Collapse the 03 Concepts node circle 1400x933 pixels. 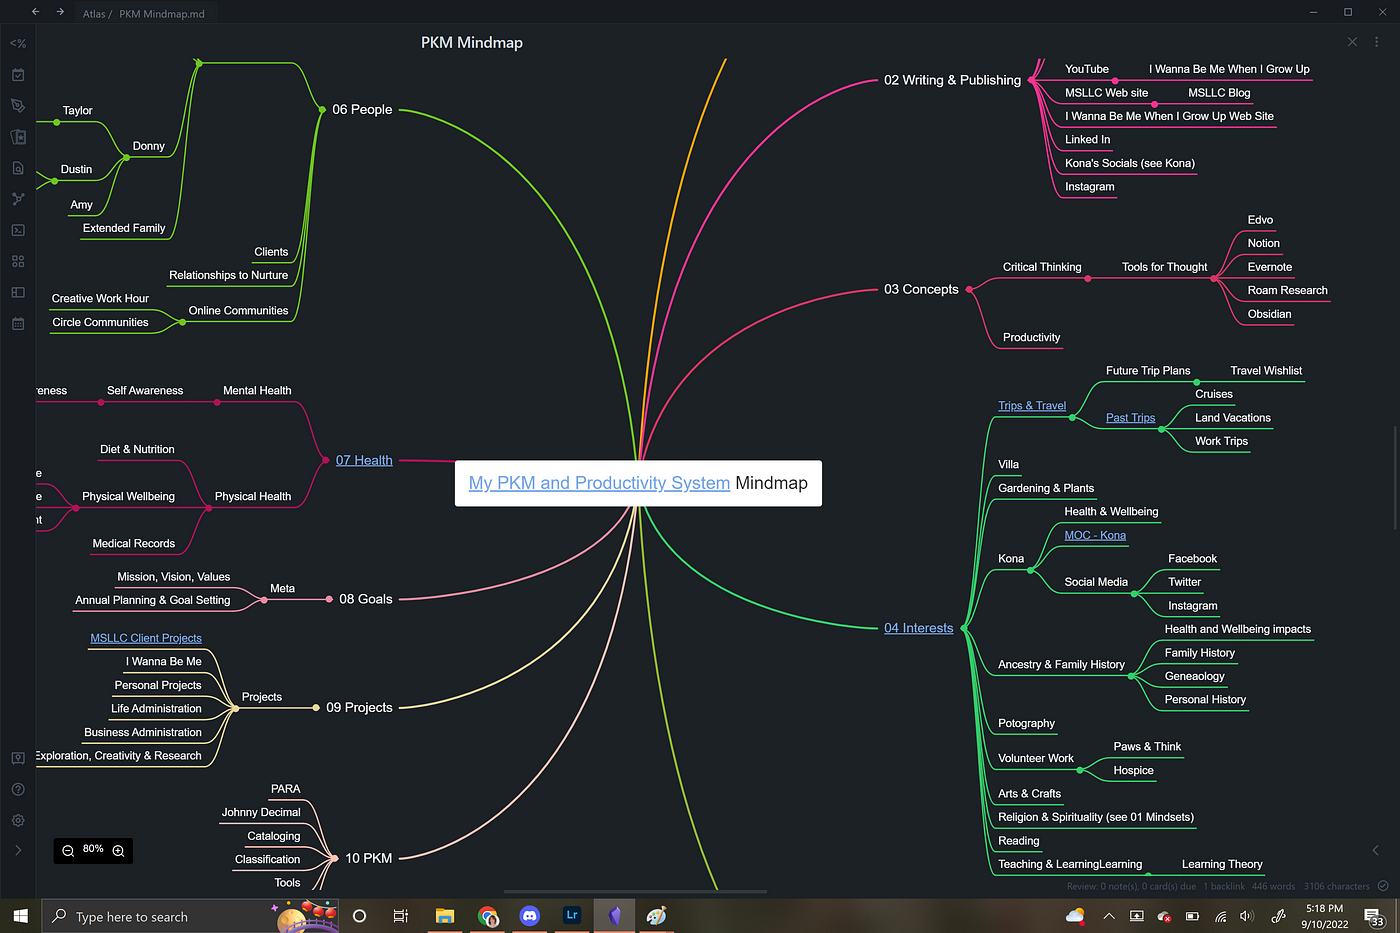(x=969, y=289)
